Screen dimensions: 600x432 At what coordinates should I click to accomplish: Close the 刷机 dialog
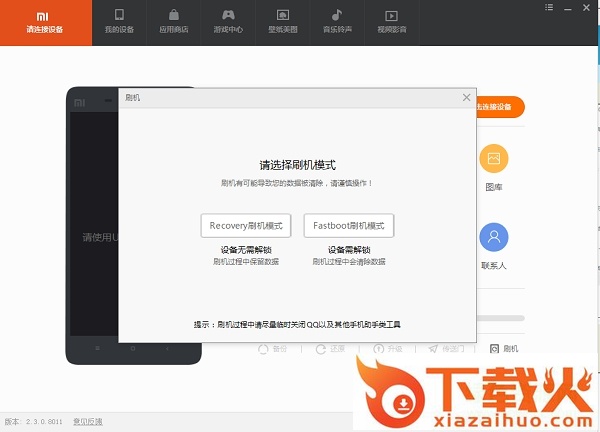(x=466, y=97)
